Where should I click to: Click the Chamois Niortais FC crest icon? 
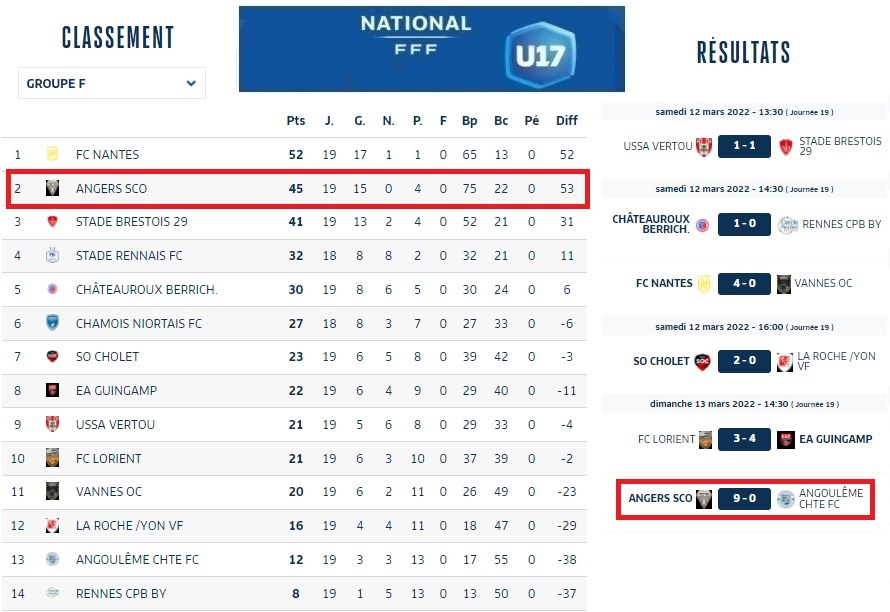click(53, 323)
